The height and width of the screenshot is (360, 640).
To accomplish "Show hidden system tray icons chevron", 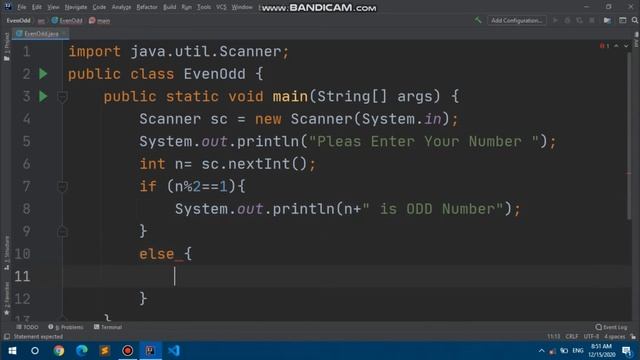I will pos(541,351).
